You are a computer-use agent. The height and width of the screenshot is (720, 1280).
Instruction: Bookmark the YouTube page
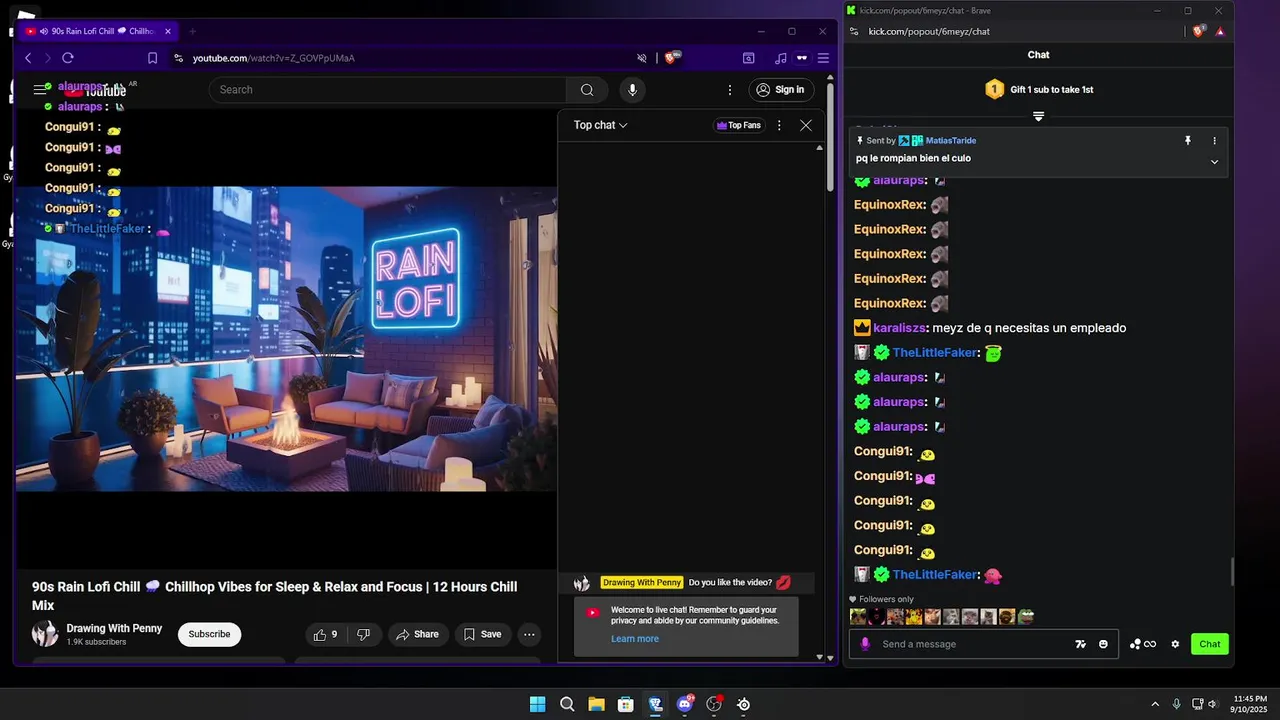[x=152, y=58]
